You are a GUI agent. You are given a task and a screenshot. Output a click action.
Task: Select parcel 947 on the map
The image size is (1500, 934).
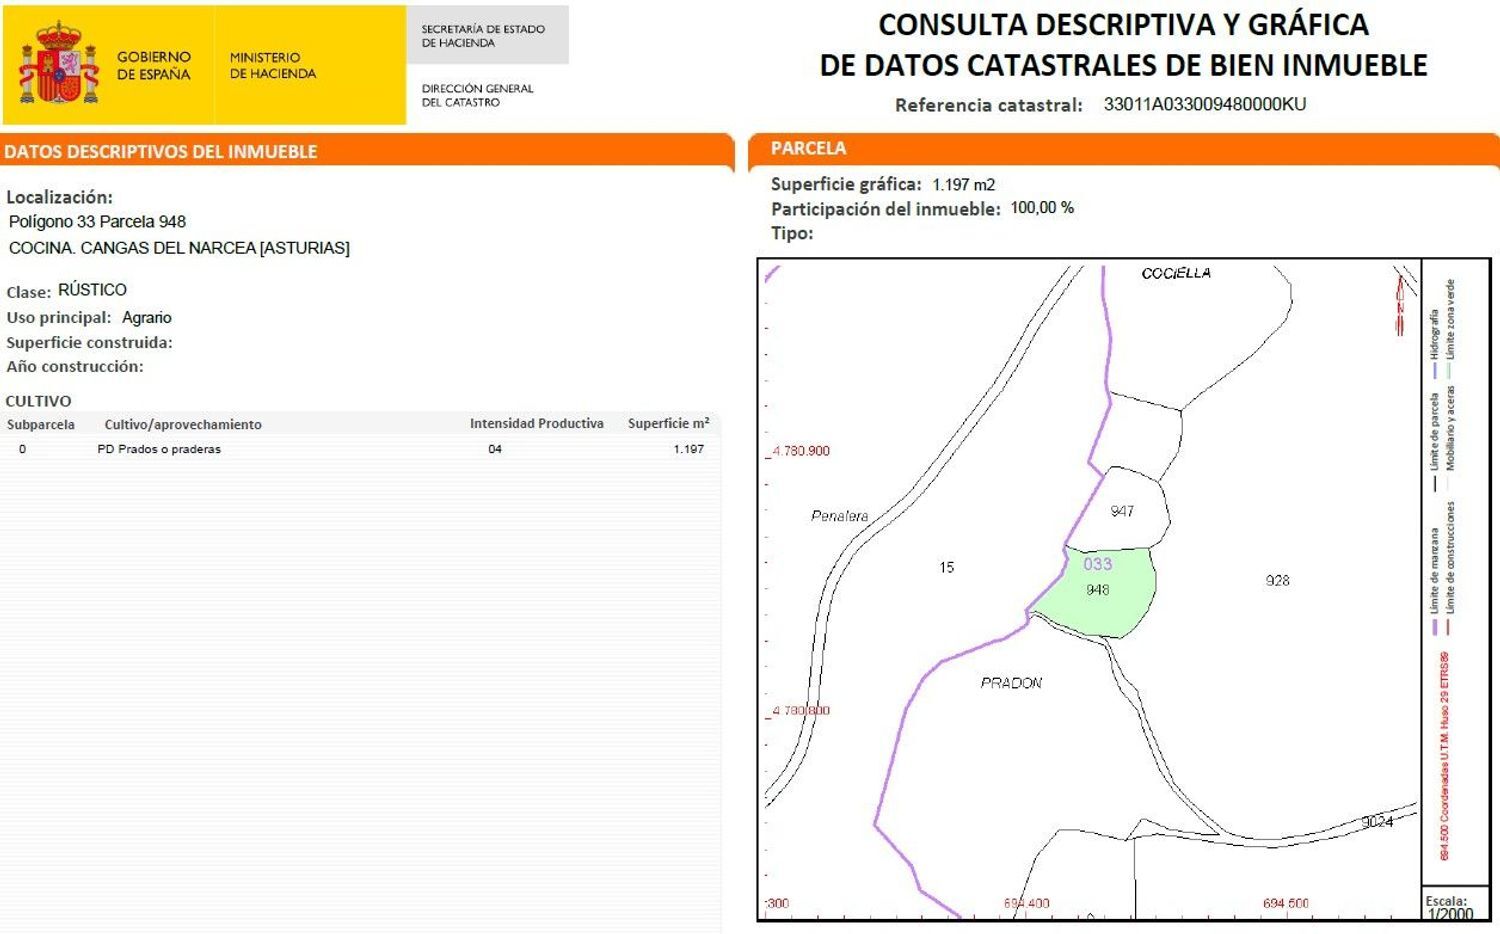click(x=1122, y=511)
